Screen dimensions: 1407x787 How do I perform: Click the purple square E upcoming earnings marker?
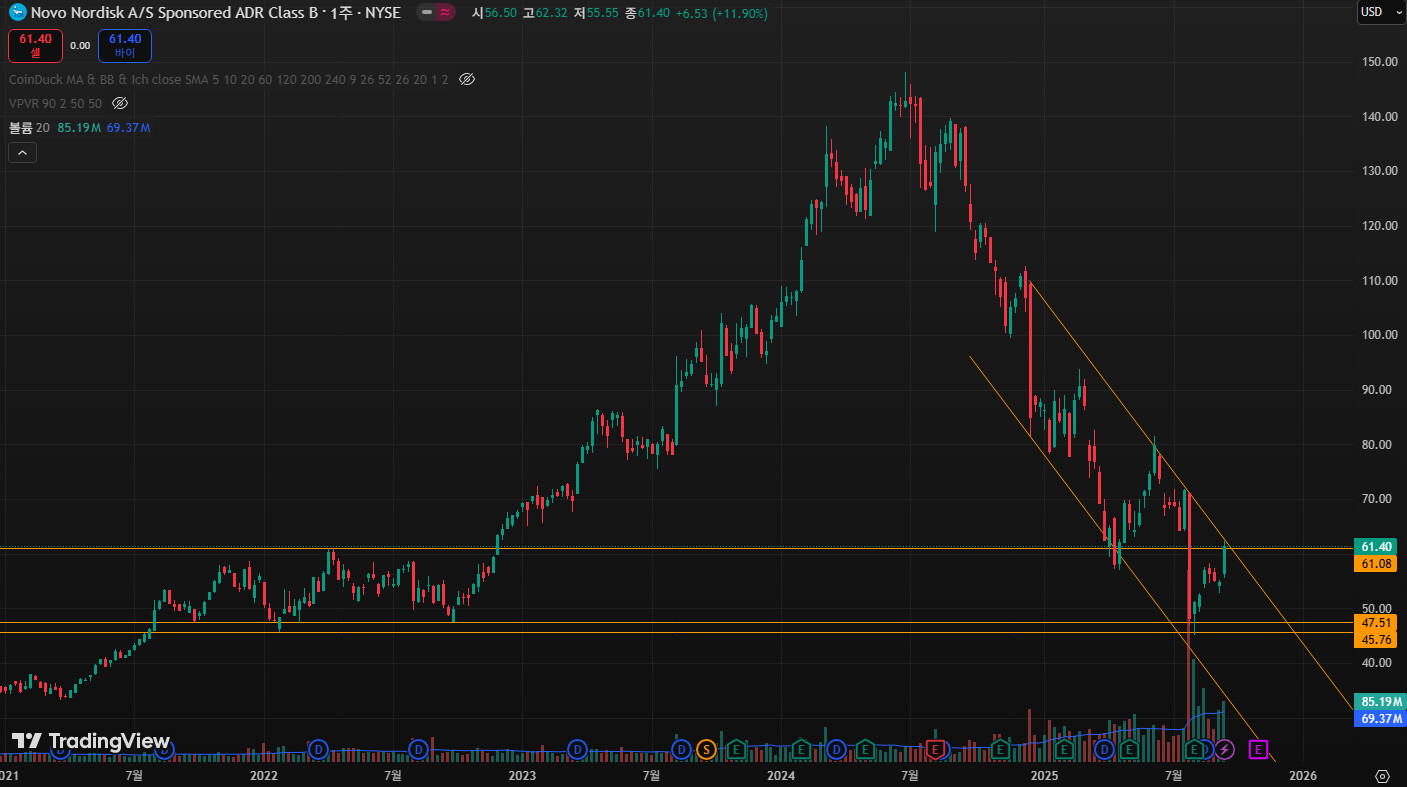[1259, 749]
